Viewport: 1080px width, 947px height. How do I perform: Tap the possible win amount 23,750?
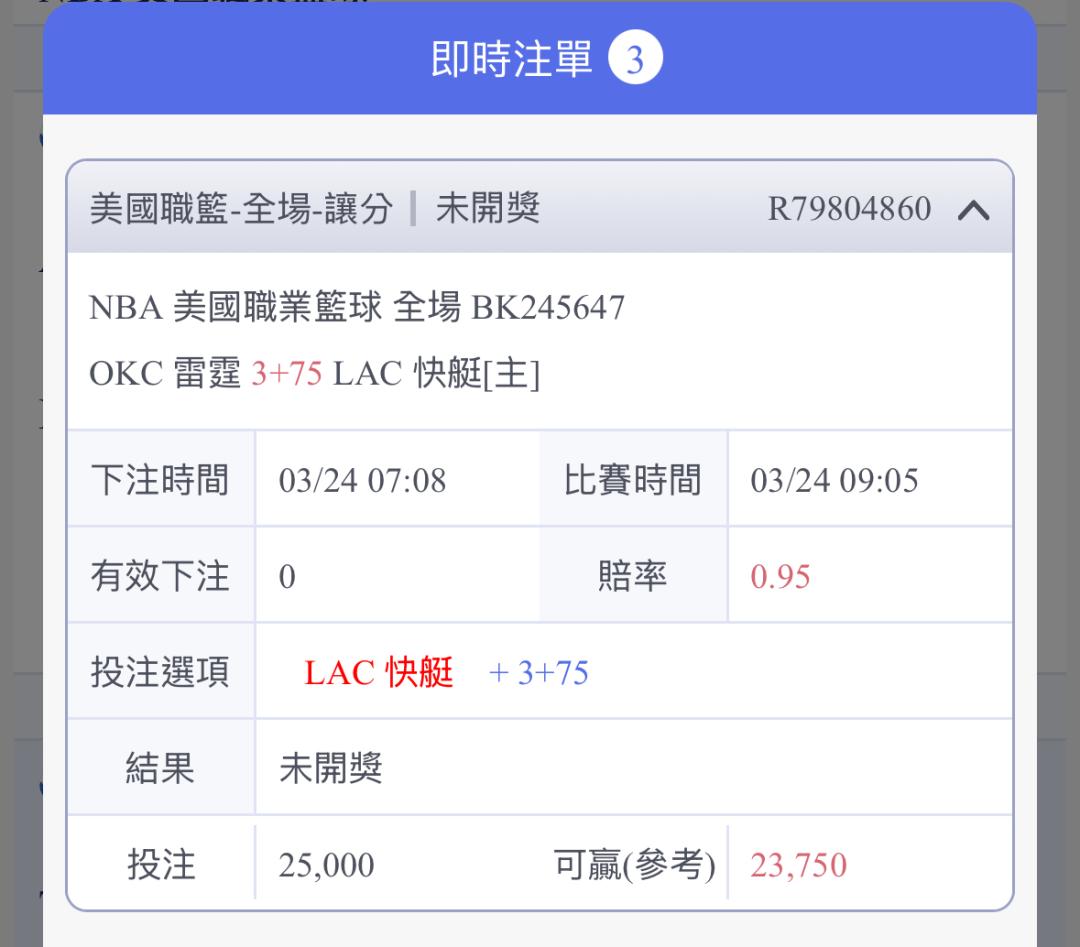click(798, 864)
